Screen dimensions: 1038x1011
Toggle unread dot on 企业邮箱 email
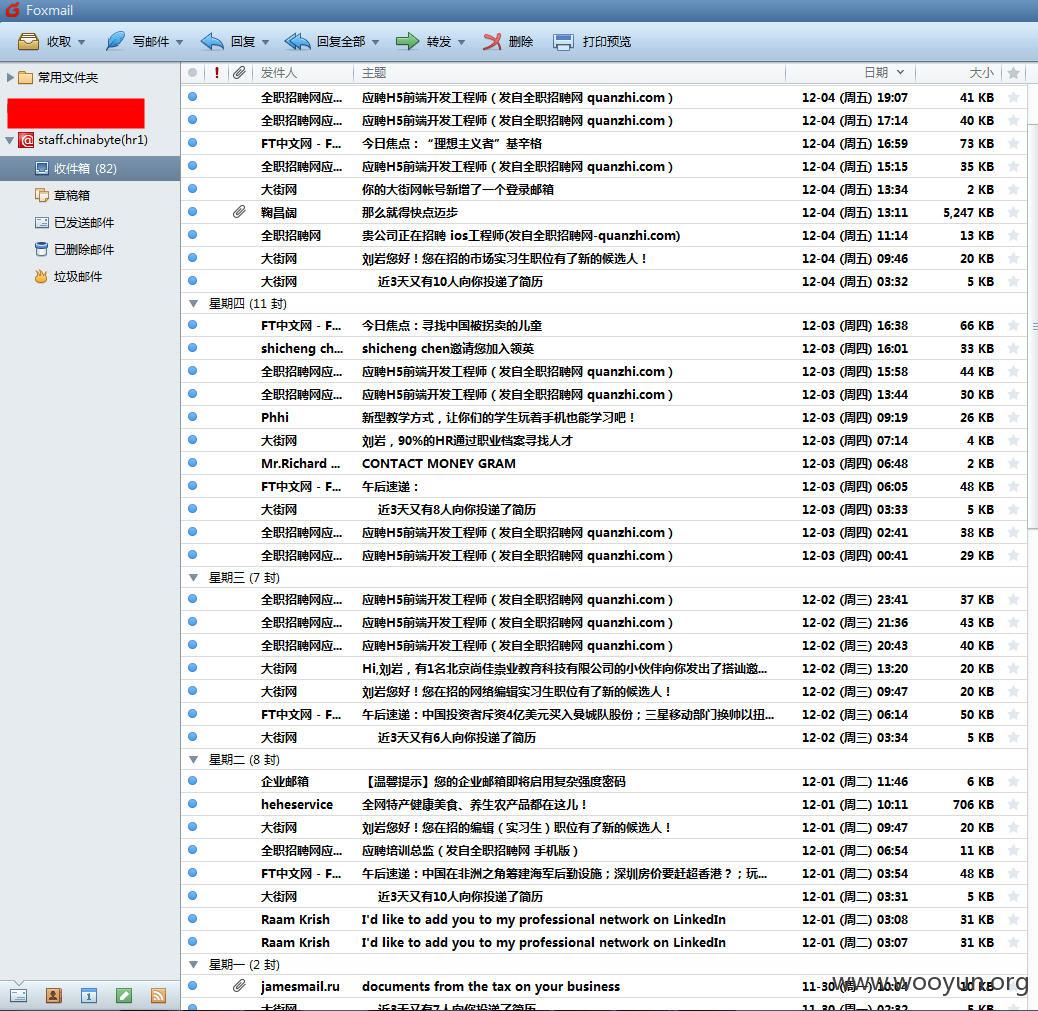pos(193,781)
